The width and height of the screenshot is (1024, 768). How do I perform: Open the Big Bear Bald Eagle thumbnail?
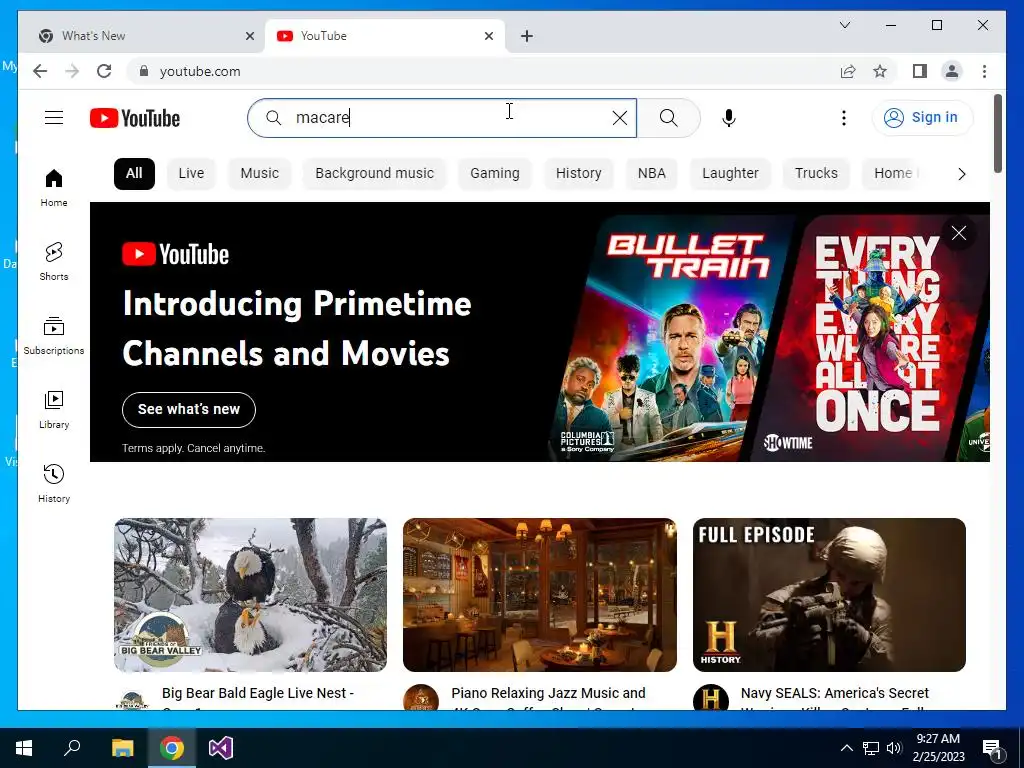tap(250, 594)
